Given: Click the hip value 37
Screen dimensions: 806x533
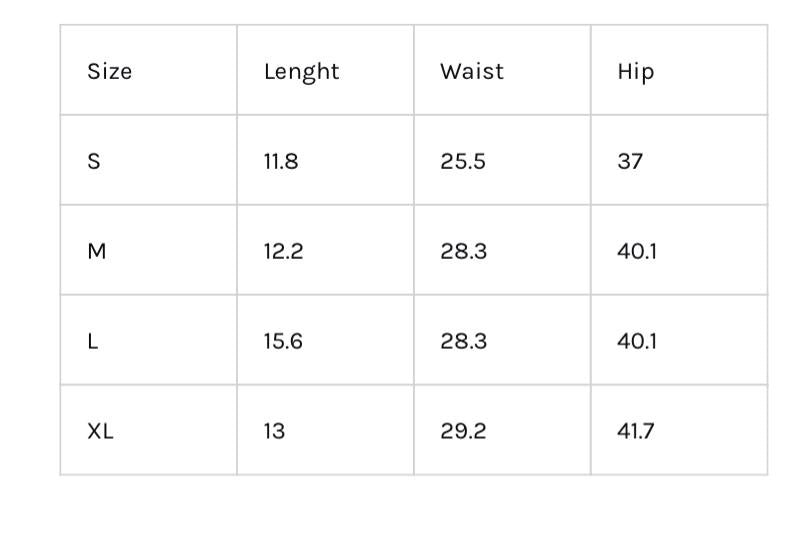Looking at the screenshot, I should (x=630, y=161).
